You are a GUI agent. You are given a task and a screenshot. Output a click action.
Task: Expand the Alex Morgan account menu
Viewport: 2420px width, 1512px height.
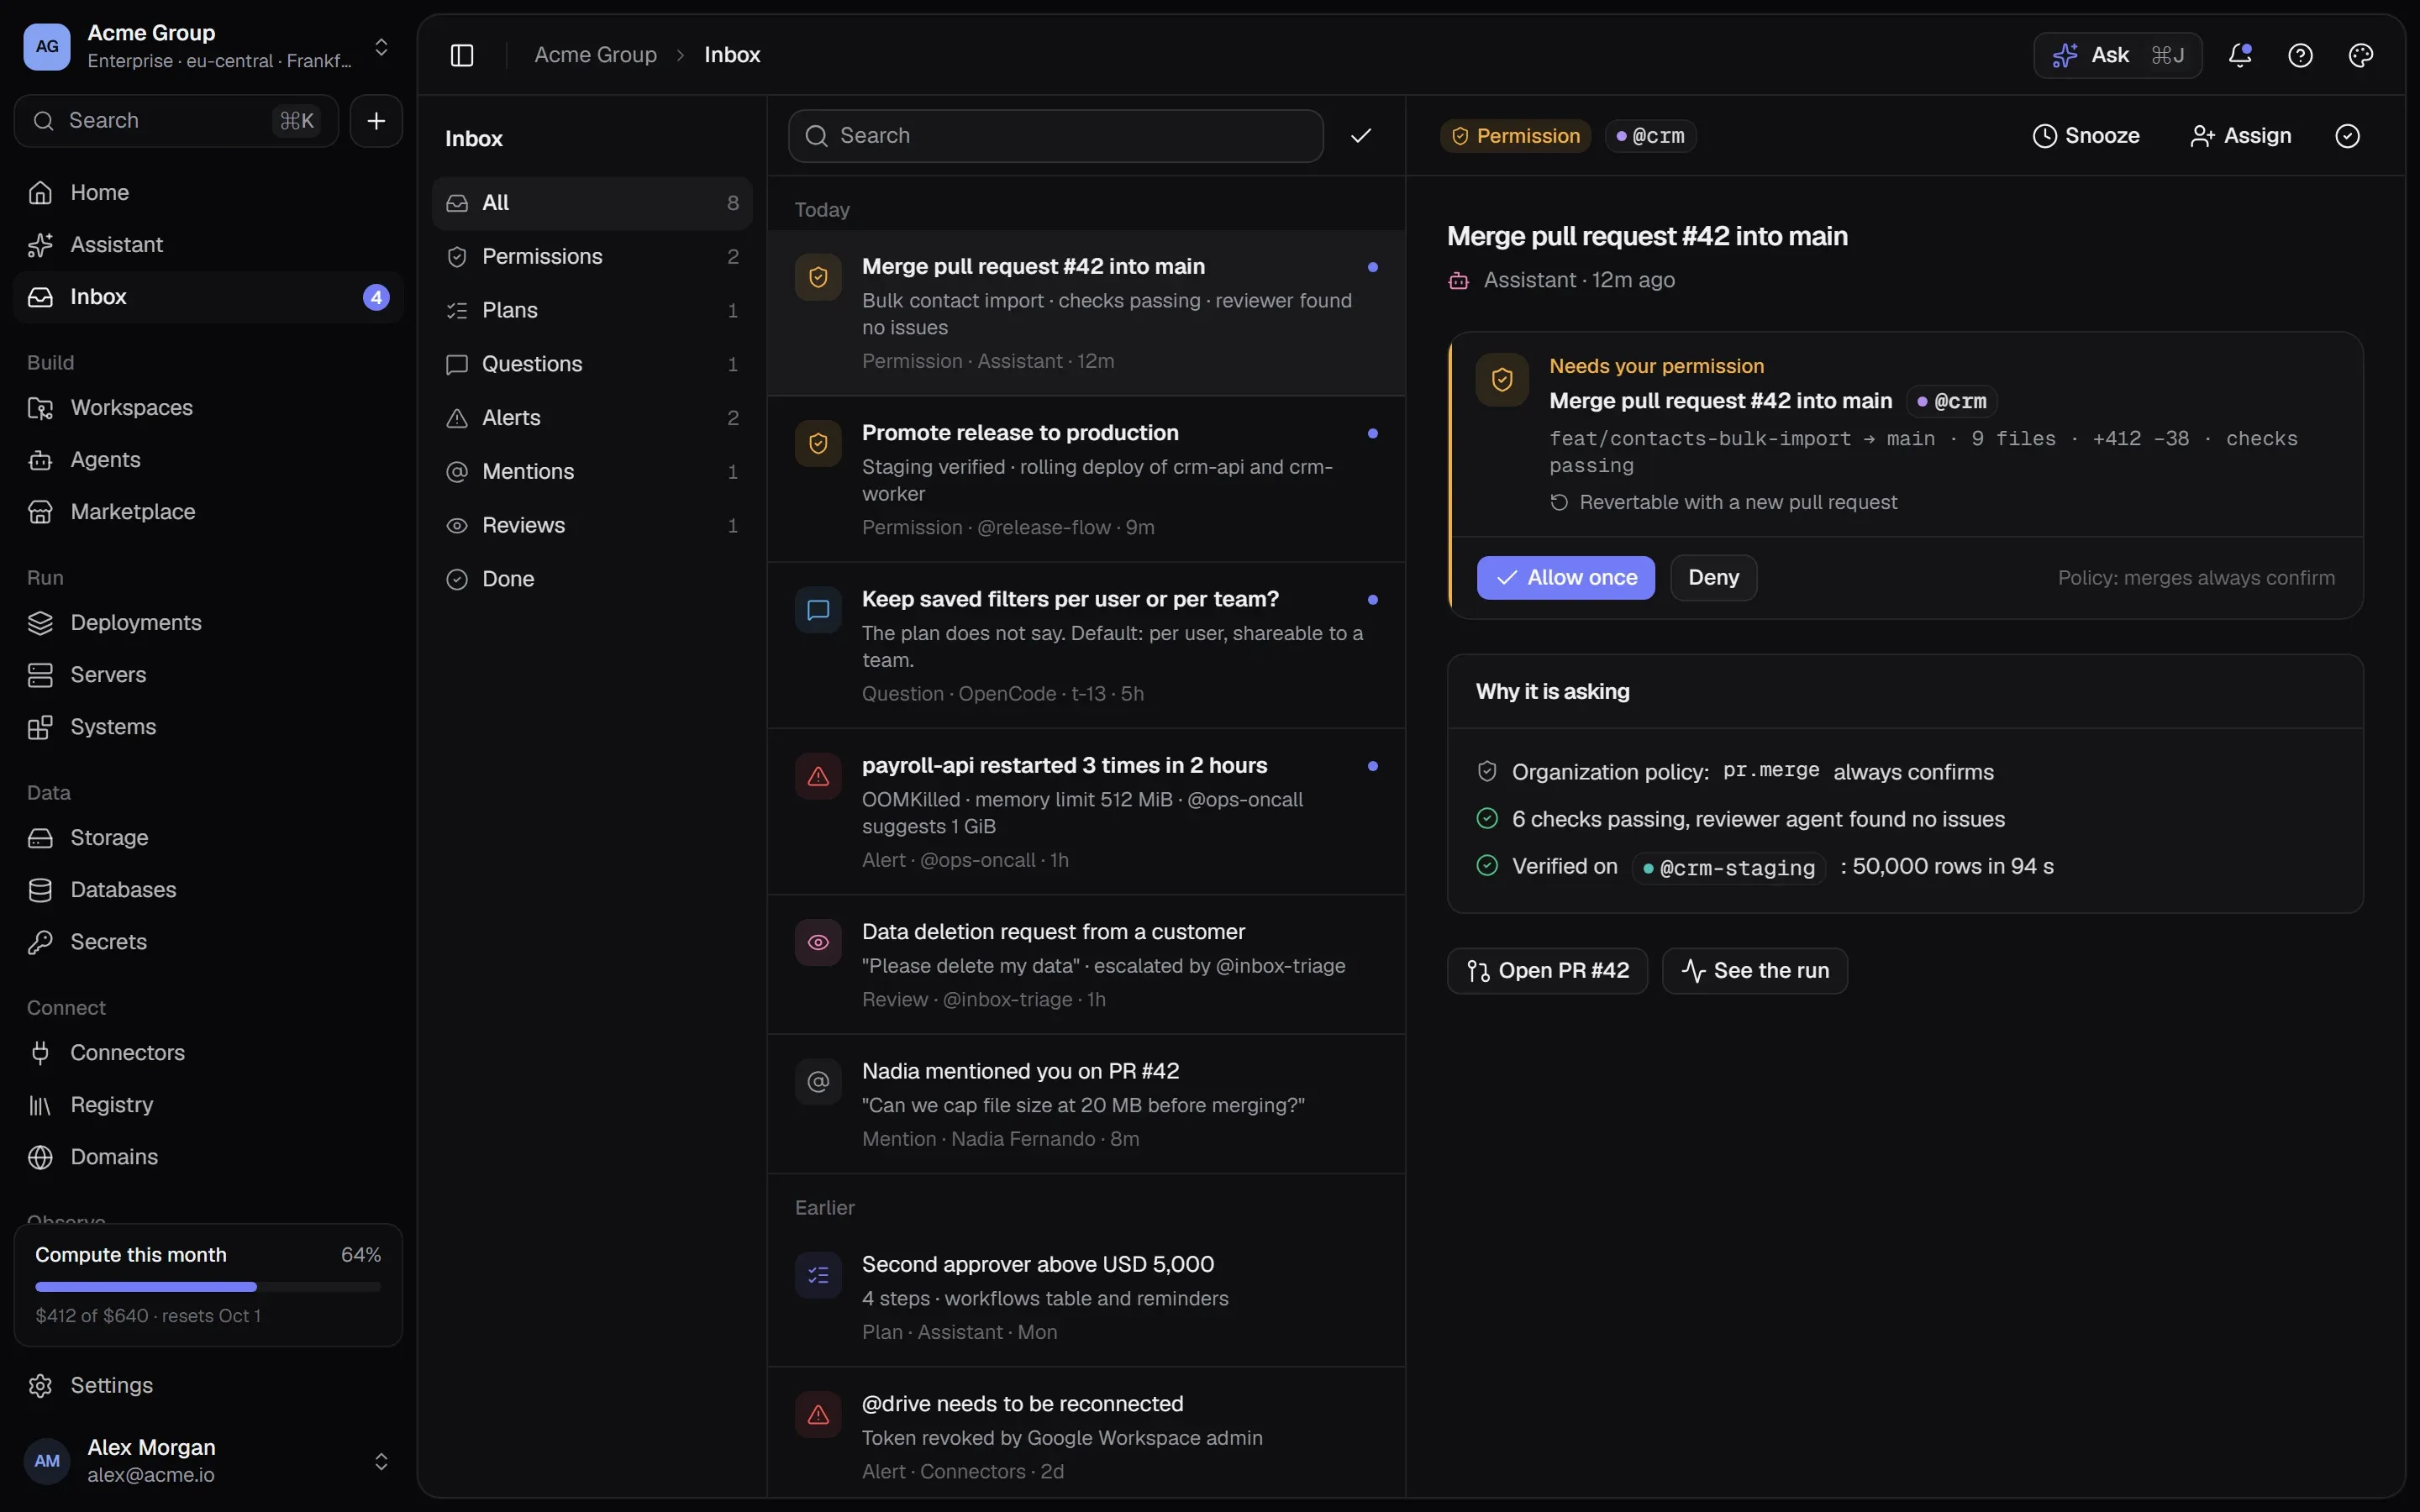coord(208,1460)
